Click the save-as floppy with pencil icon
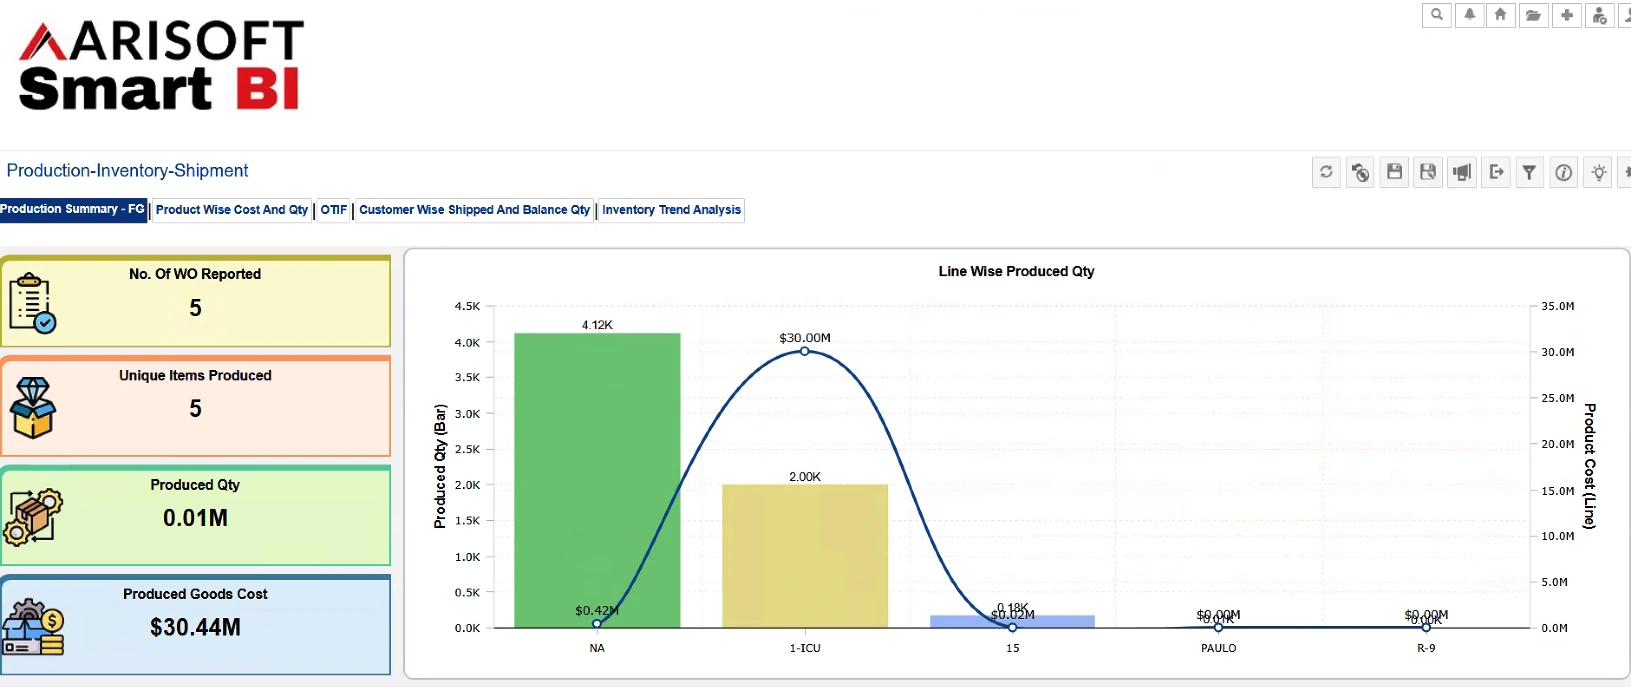The image size is (1631, 687). point(1428,172)
